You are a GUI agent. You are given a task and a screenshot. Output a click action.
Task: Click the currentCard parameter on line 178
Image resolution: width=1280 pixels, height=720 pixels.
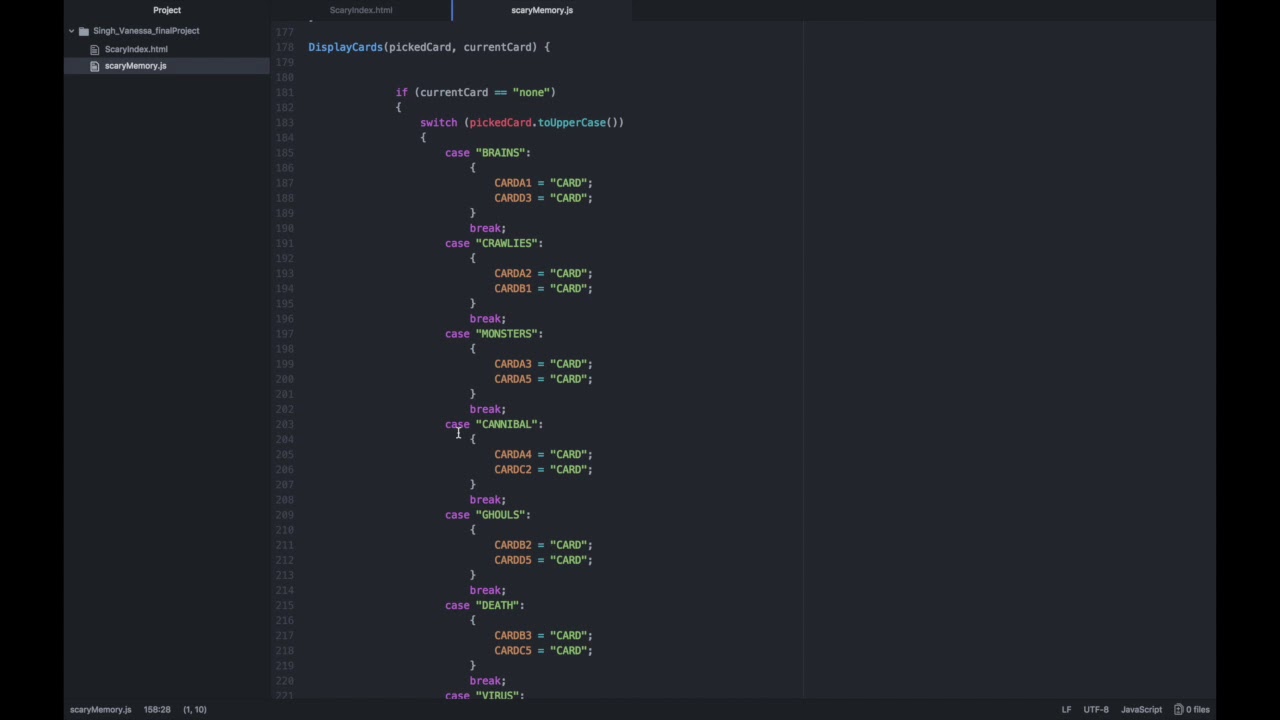(498, 47)
